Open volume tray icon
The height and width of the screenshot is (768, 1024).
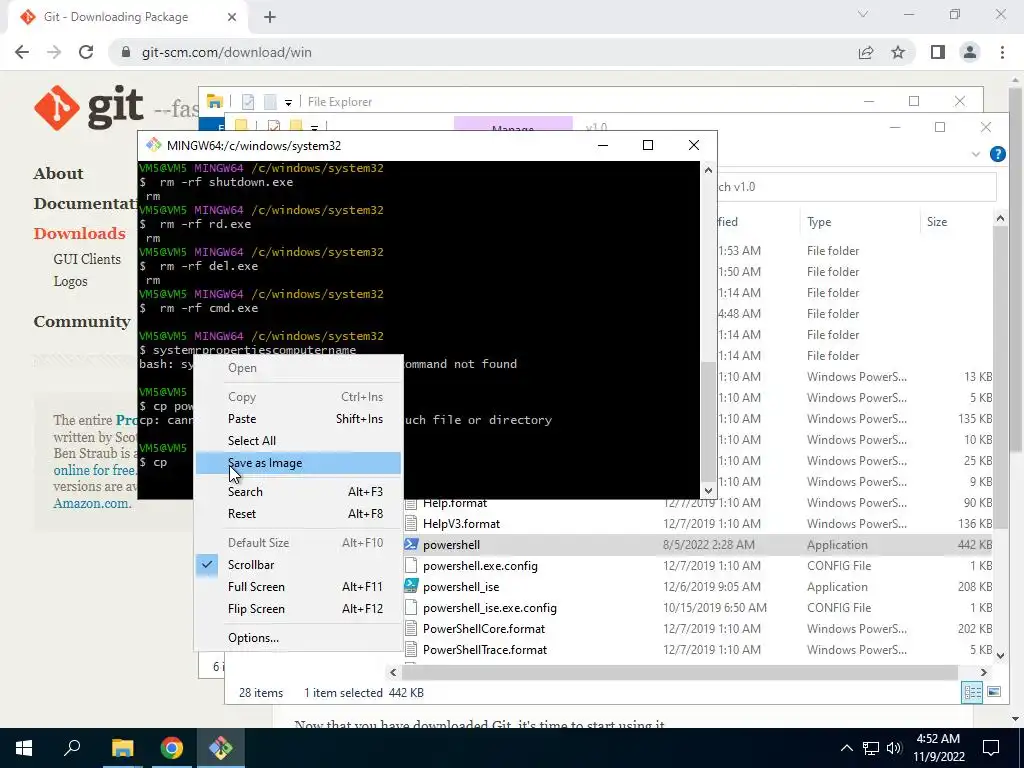(x=894, y=748)
